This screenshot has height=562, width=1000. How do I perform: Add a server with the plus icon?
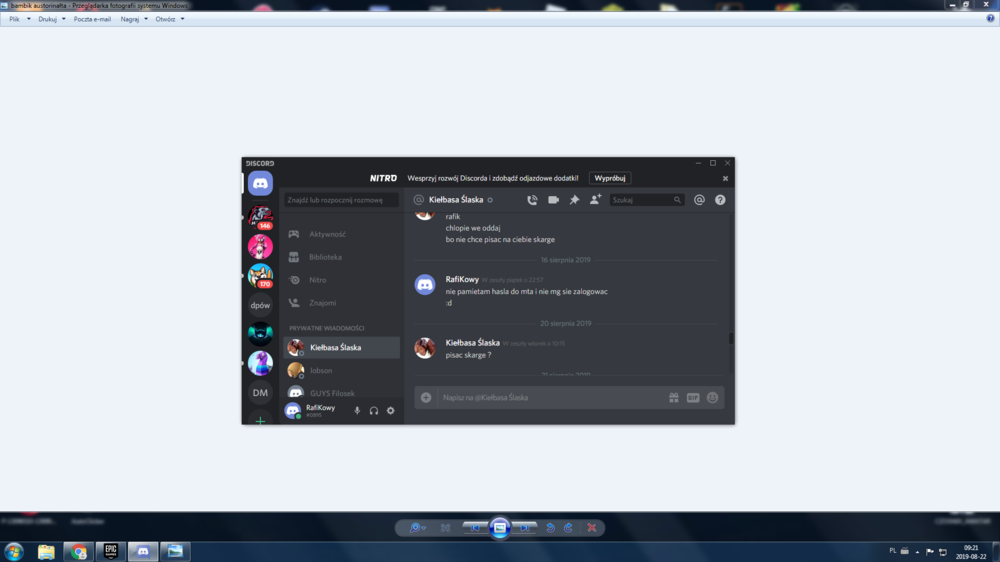tap(260, 420)
